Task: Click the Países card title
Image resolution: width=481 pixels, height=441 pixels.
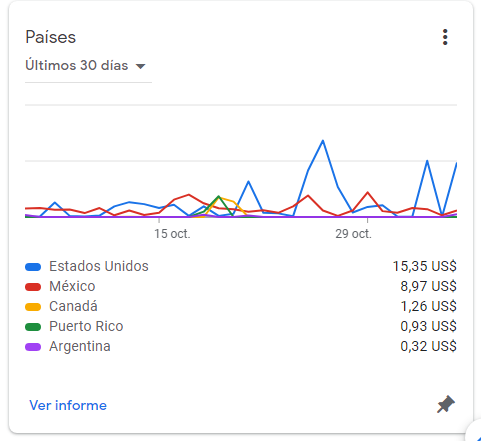Action: point(51,37)
